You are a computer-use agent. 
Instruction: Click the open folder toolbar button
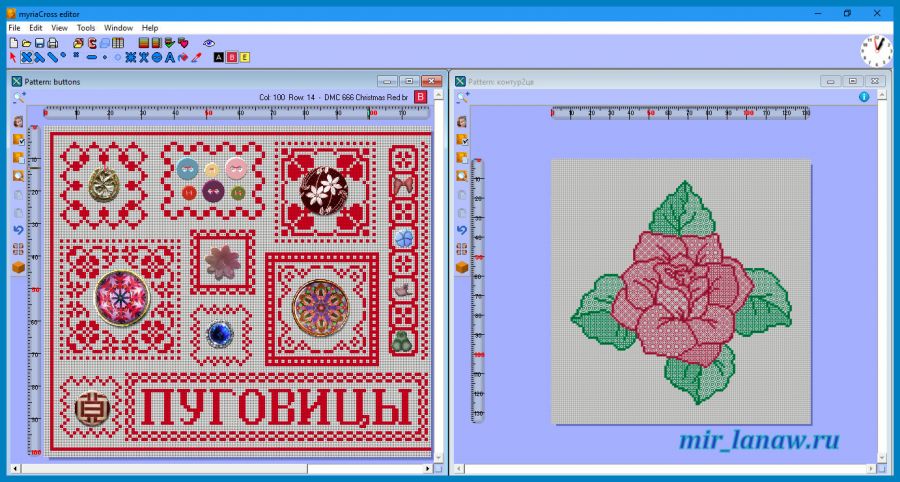(26, 44)
